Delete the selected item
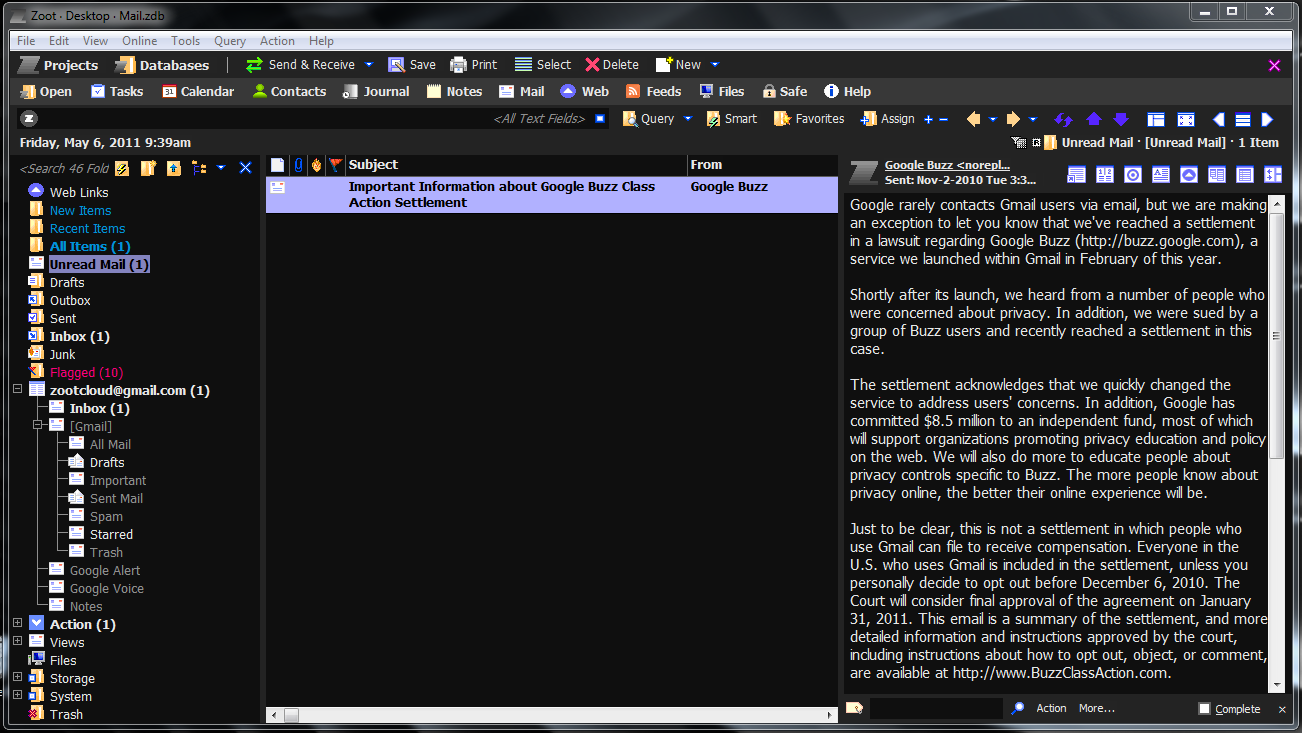 click(612, 65)
